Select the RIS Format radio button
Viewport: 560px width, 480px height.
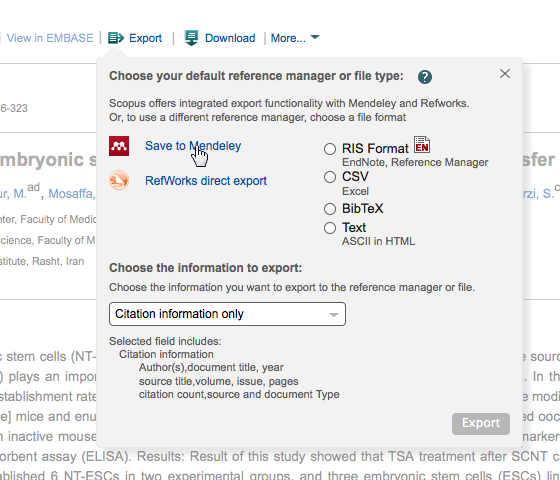coord(330,149)
